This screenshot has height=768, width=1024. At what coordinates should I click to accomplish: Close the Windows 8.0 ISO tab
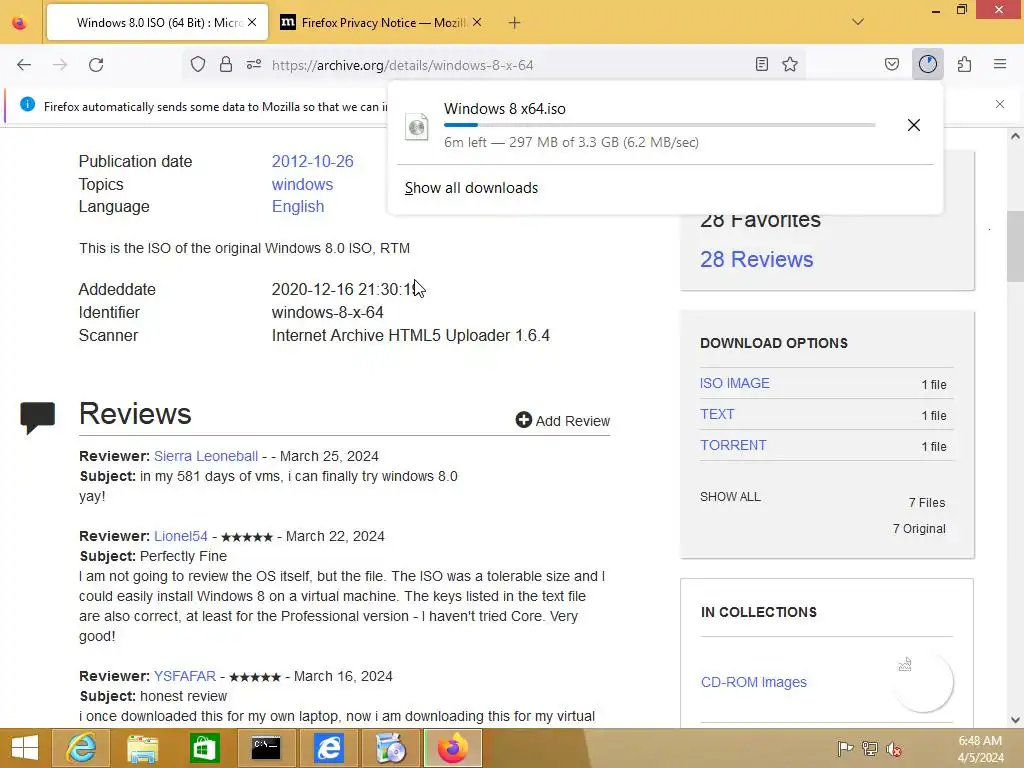(x=252, y=22)
